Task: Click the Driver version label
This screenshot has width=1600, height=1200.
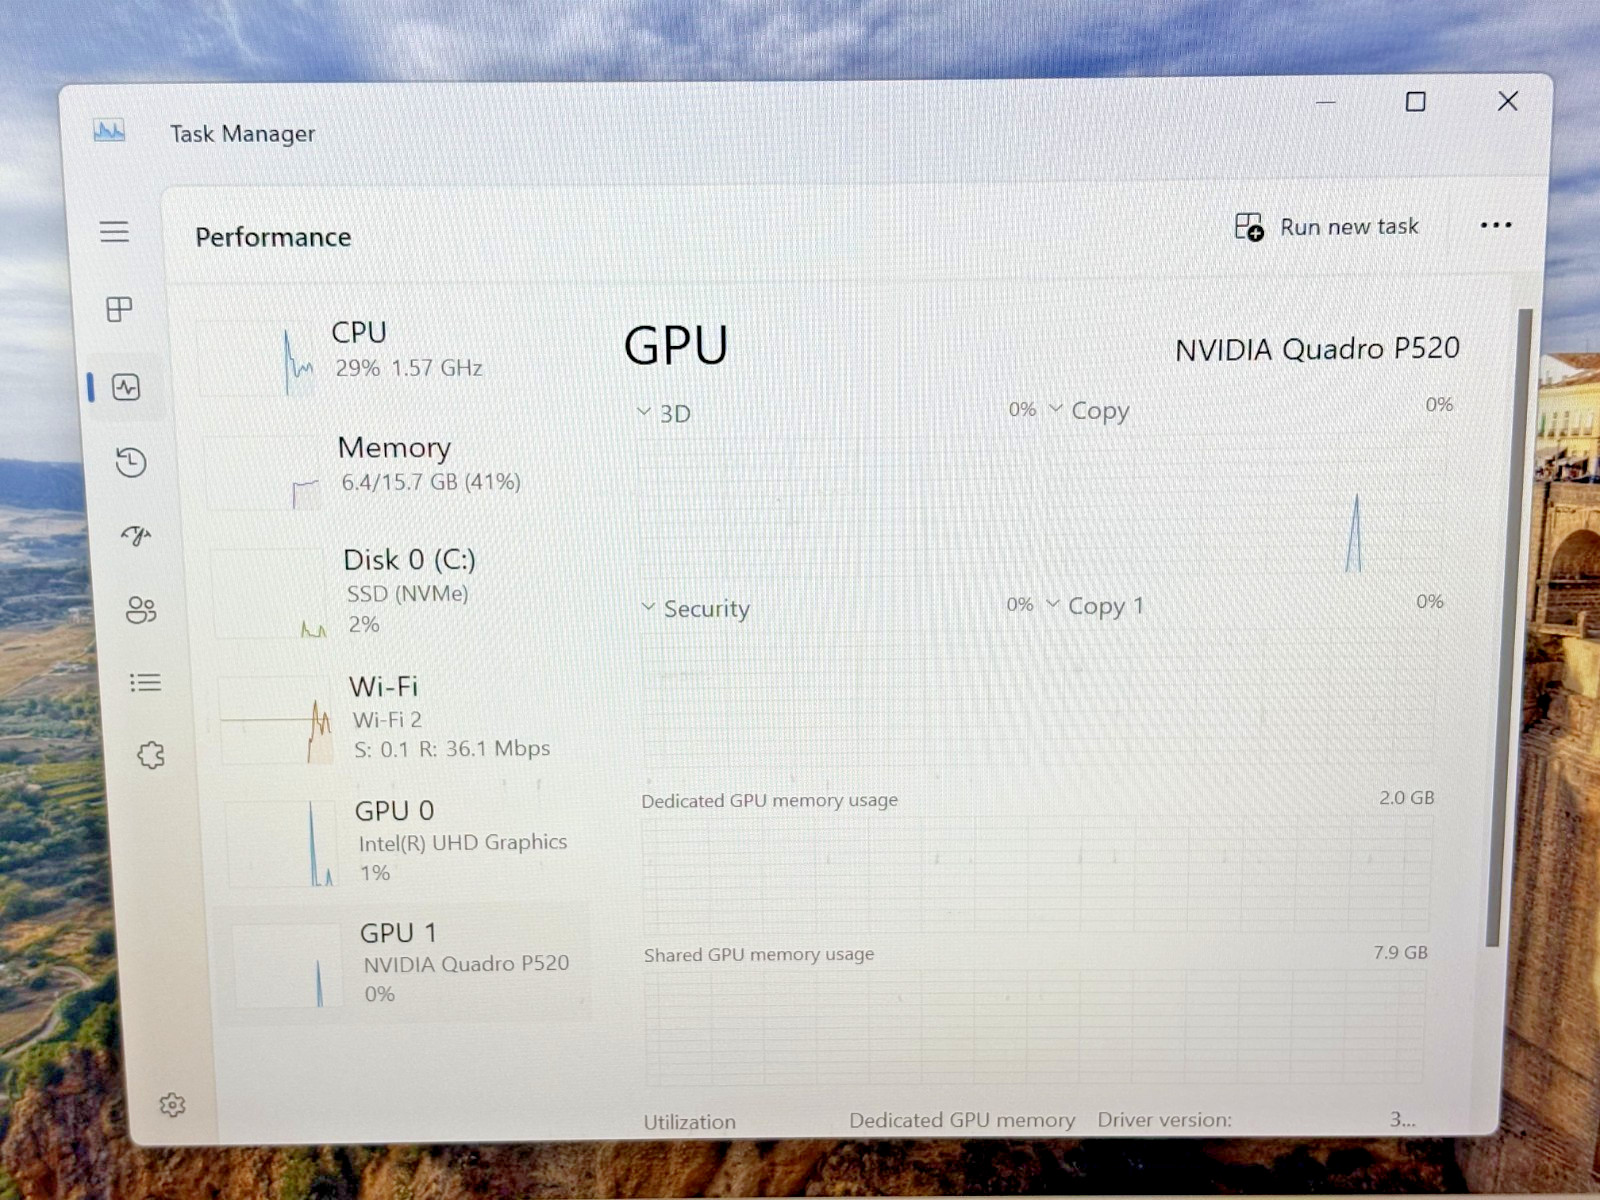Action: point(1164,1120)
